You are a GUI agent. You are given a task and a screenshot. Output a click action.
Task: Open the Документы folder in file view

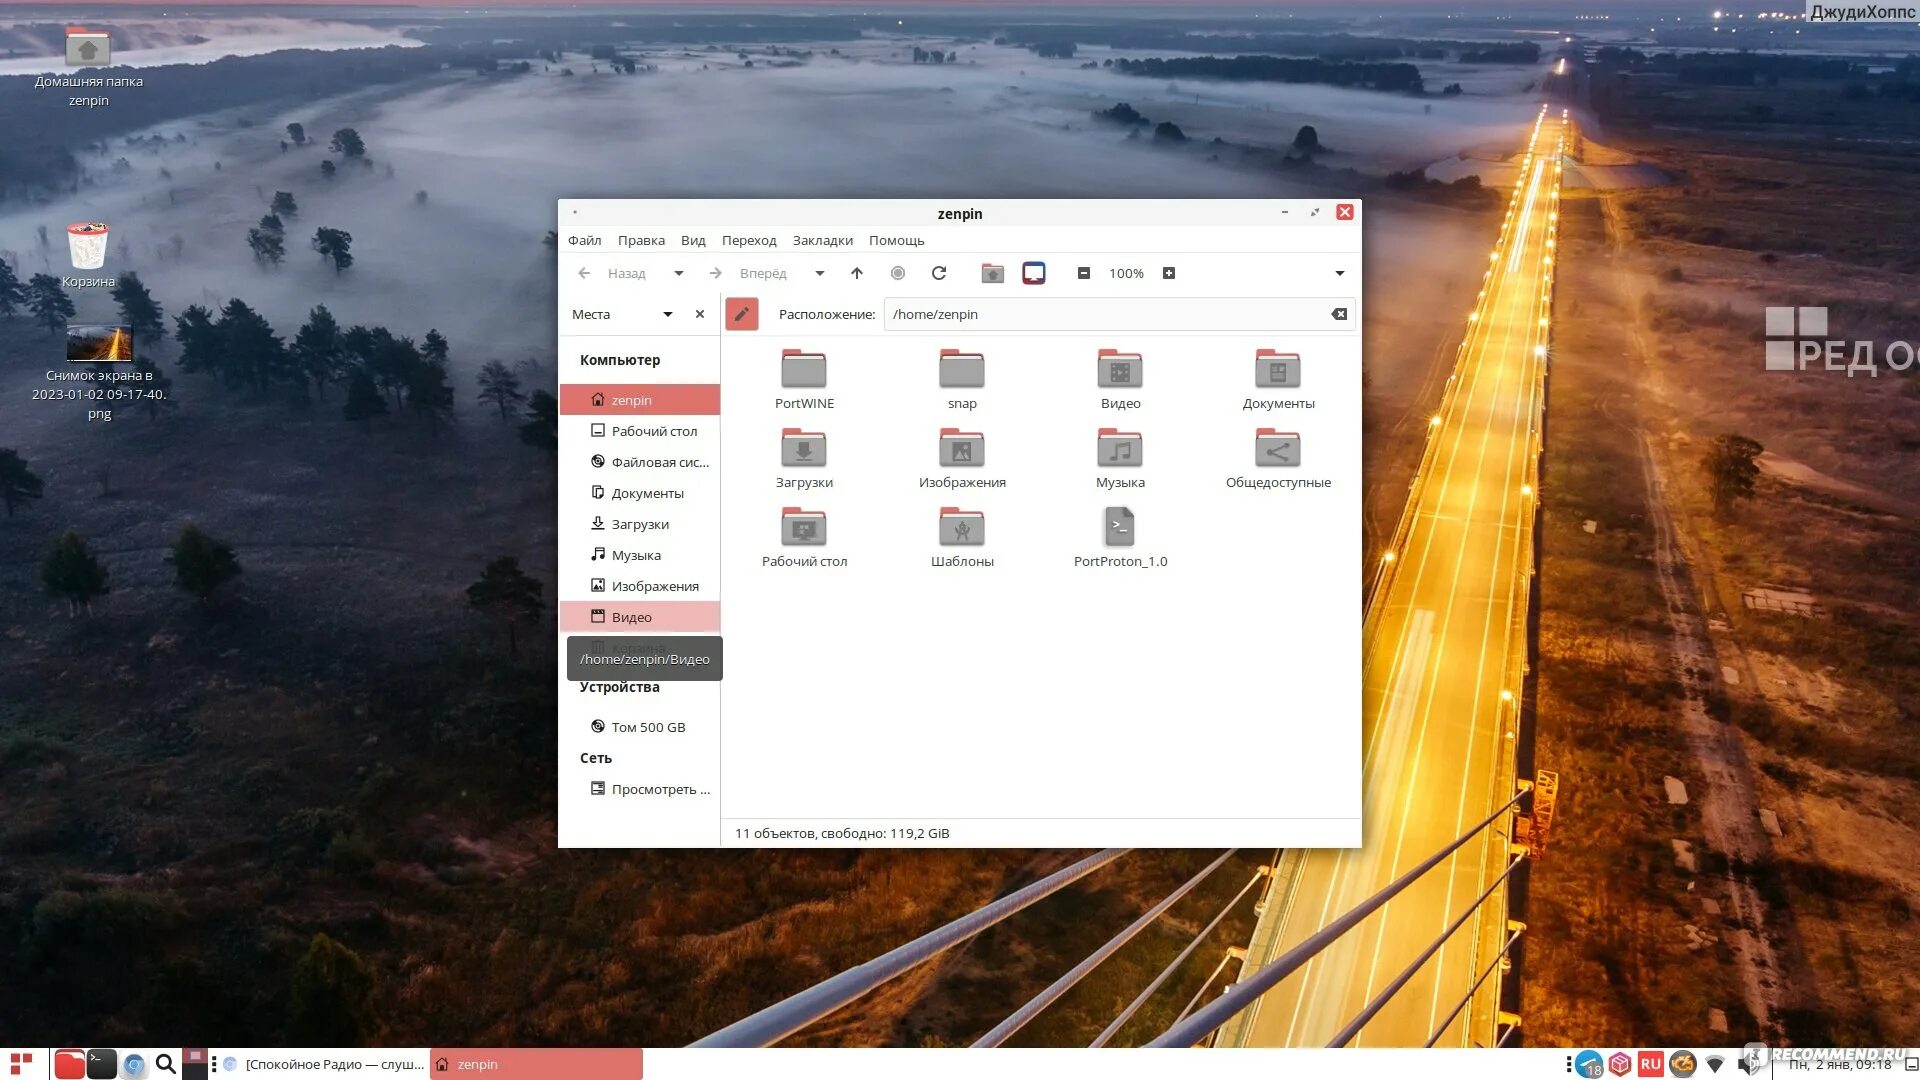(x=1278, y=379)
